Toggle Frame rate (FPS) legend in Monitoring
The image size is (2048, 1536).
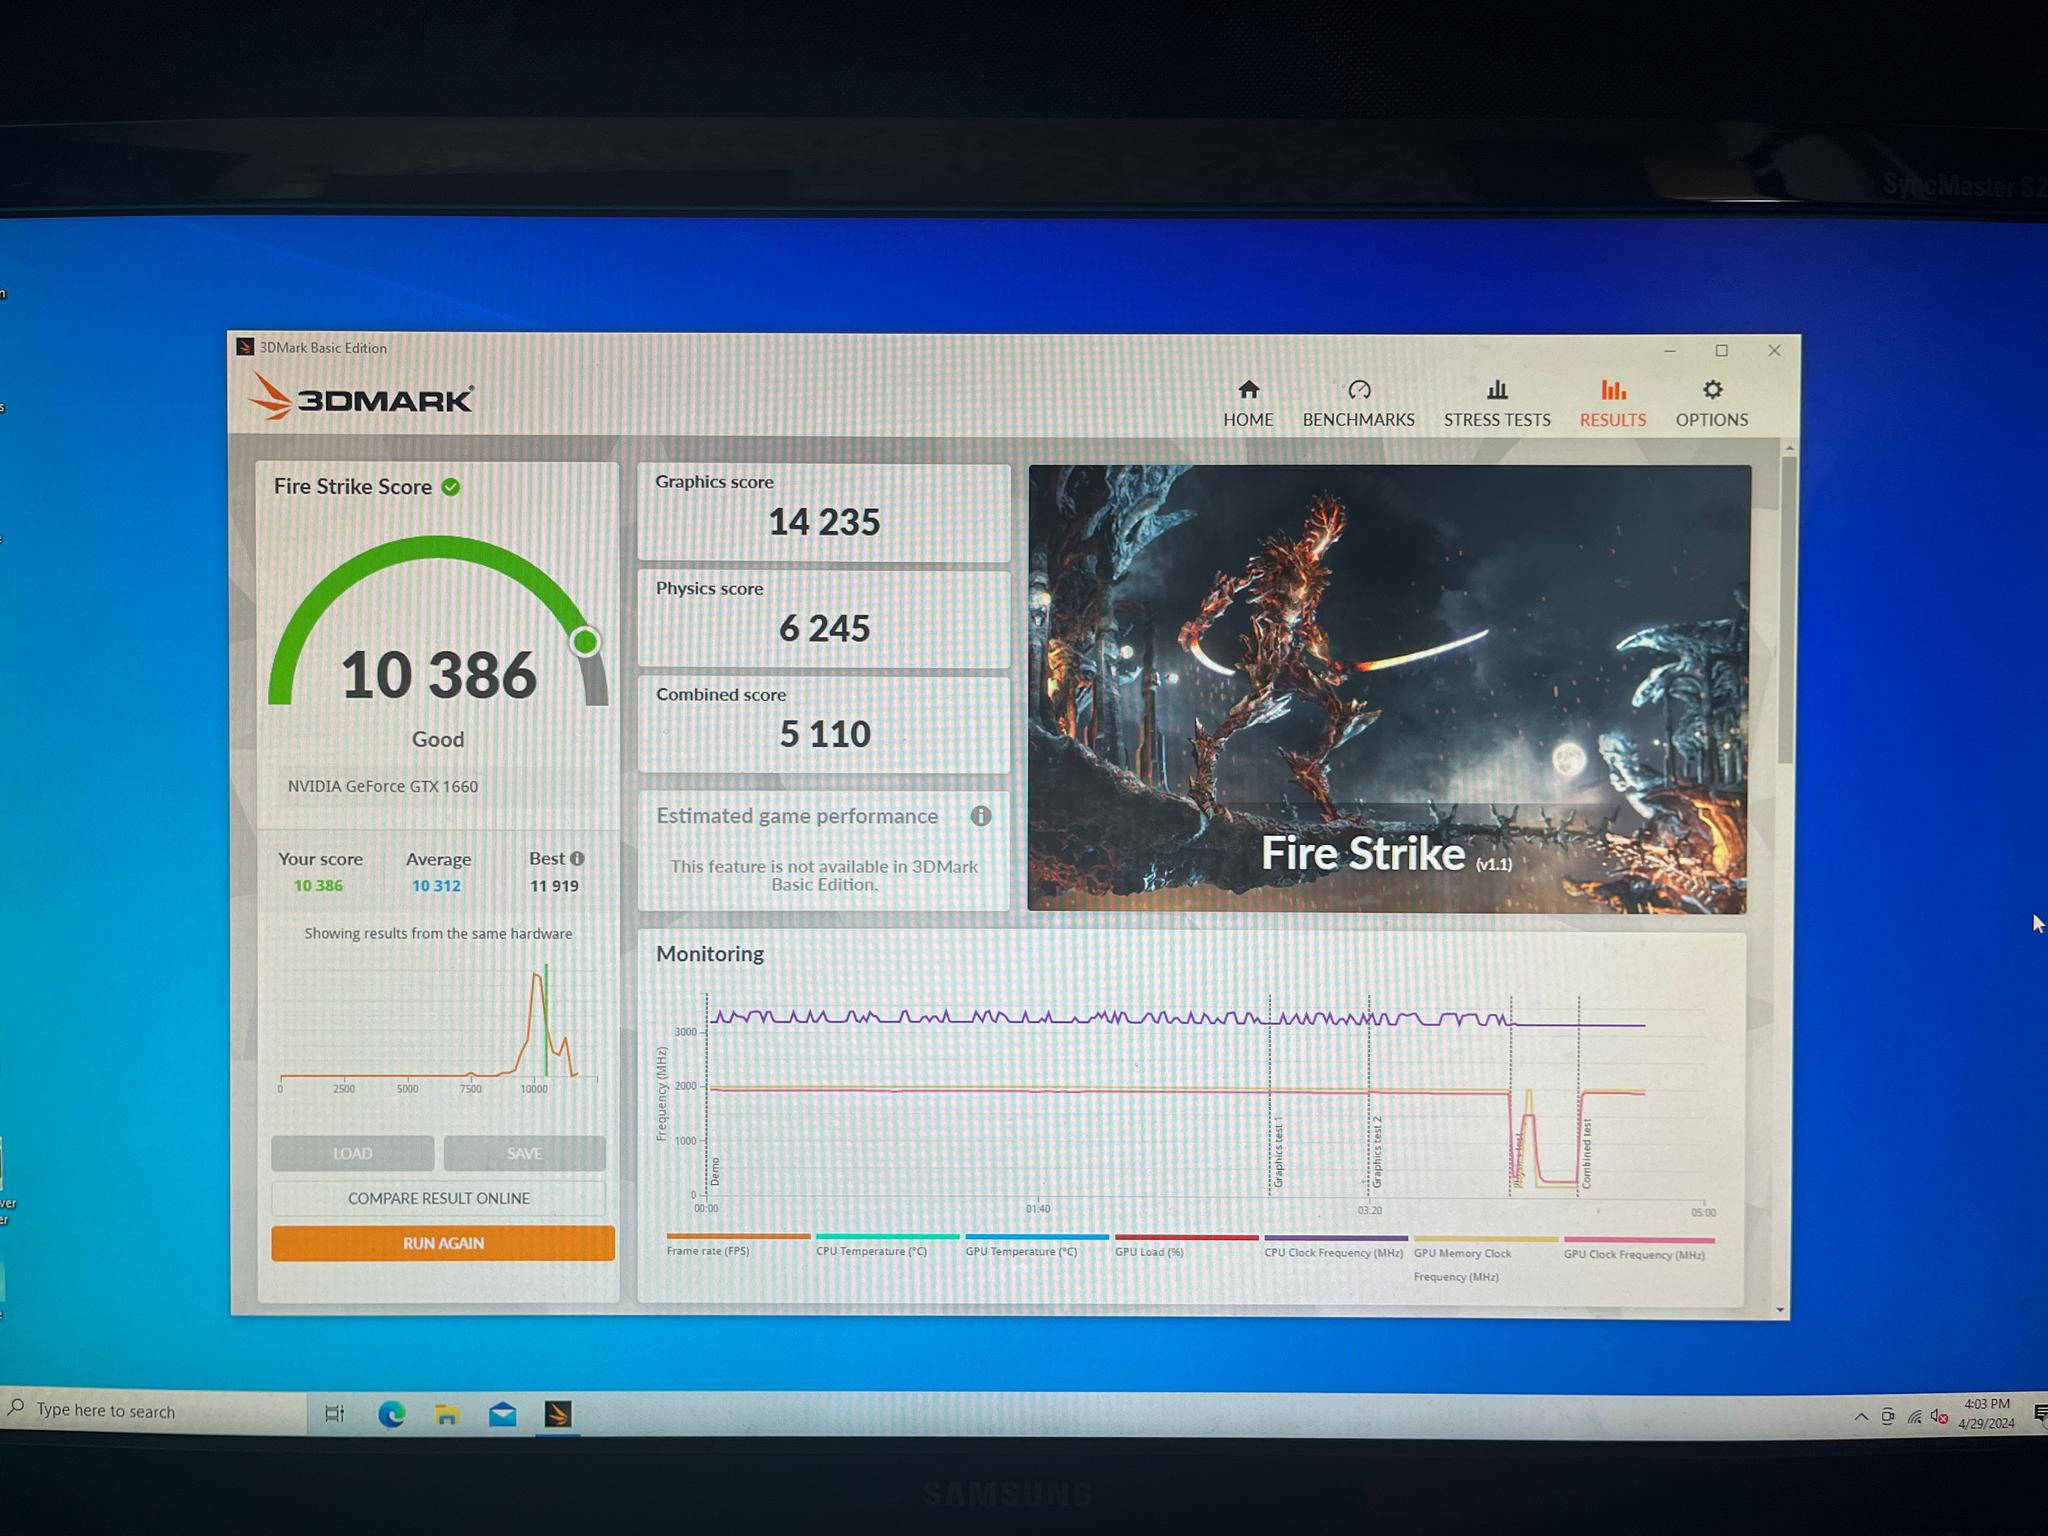737,1245
